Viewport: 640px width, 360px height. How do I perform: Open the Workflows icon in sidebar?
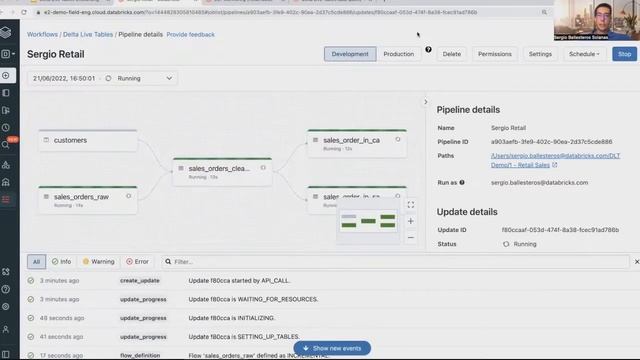point(6,199)
